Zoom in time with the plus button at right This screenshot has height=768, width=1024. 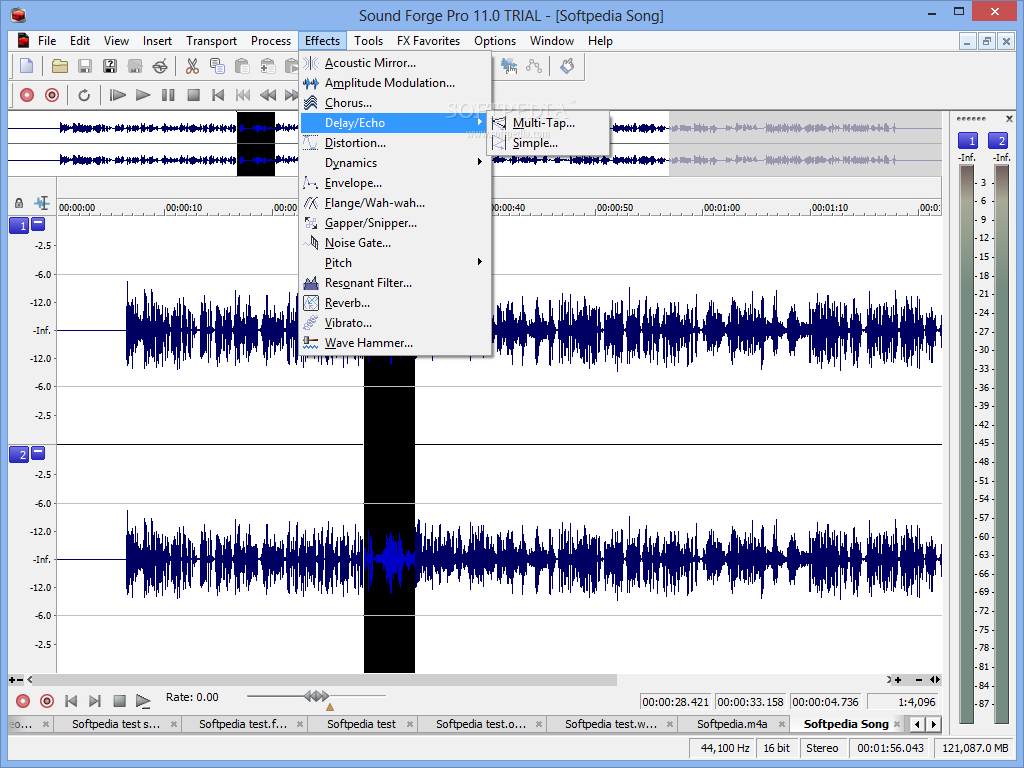click(898, 680)
